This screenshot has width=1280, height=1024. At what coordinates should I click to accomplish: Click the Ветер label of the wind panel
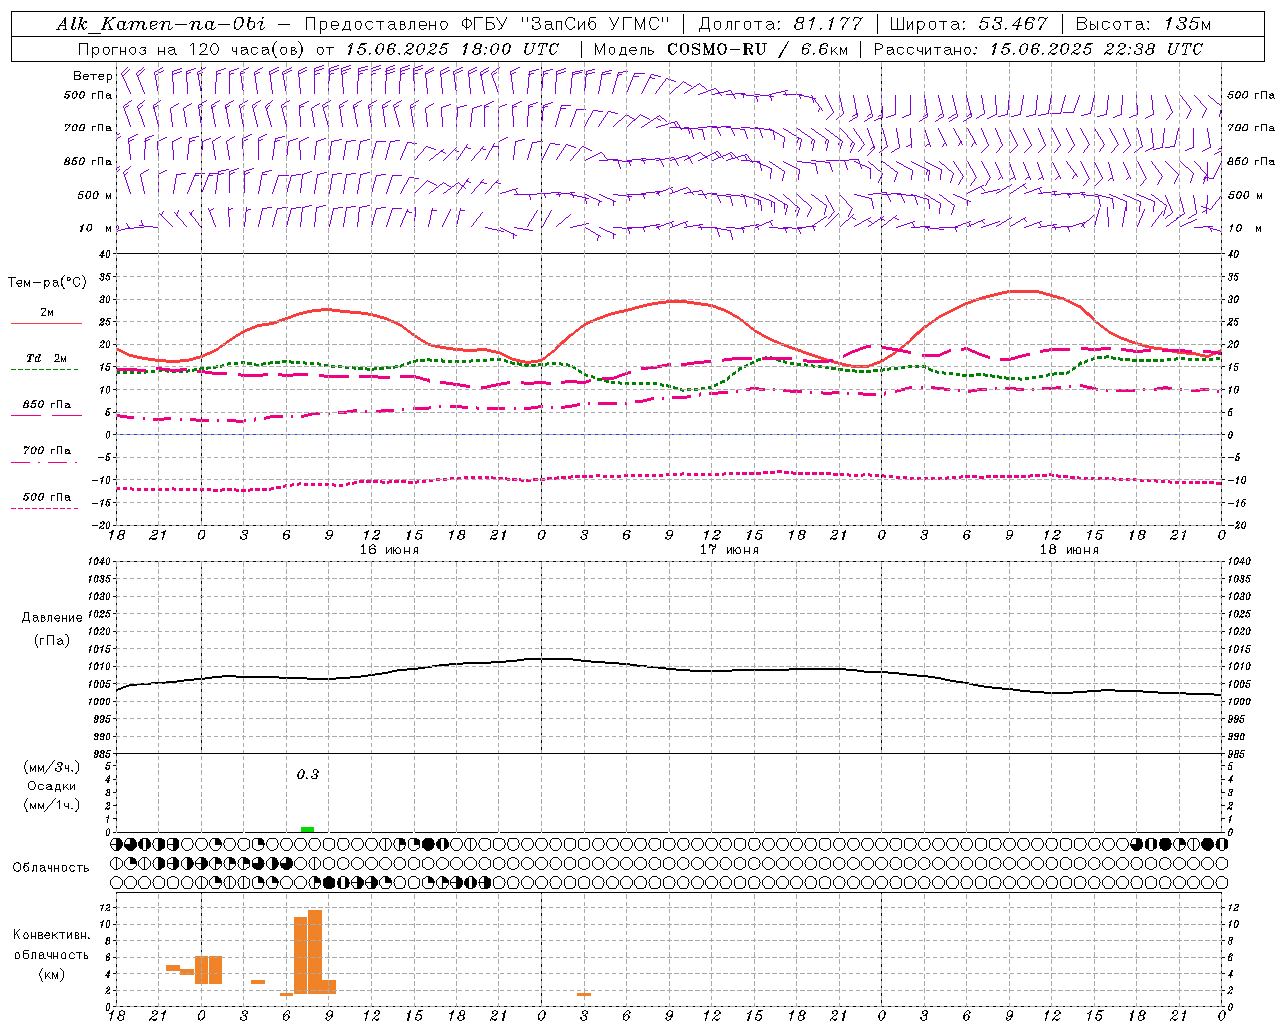(92, 76)
